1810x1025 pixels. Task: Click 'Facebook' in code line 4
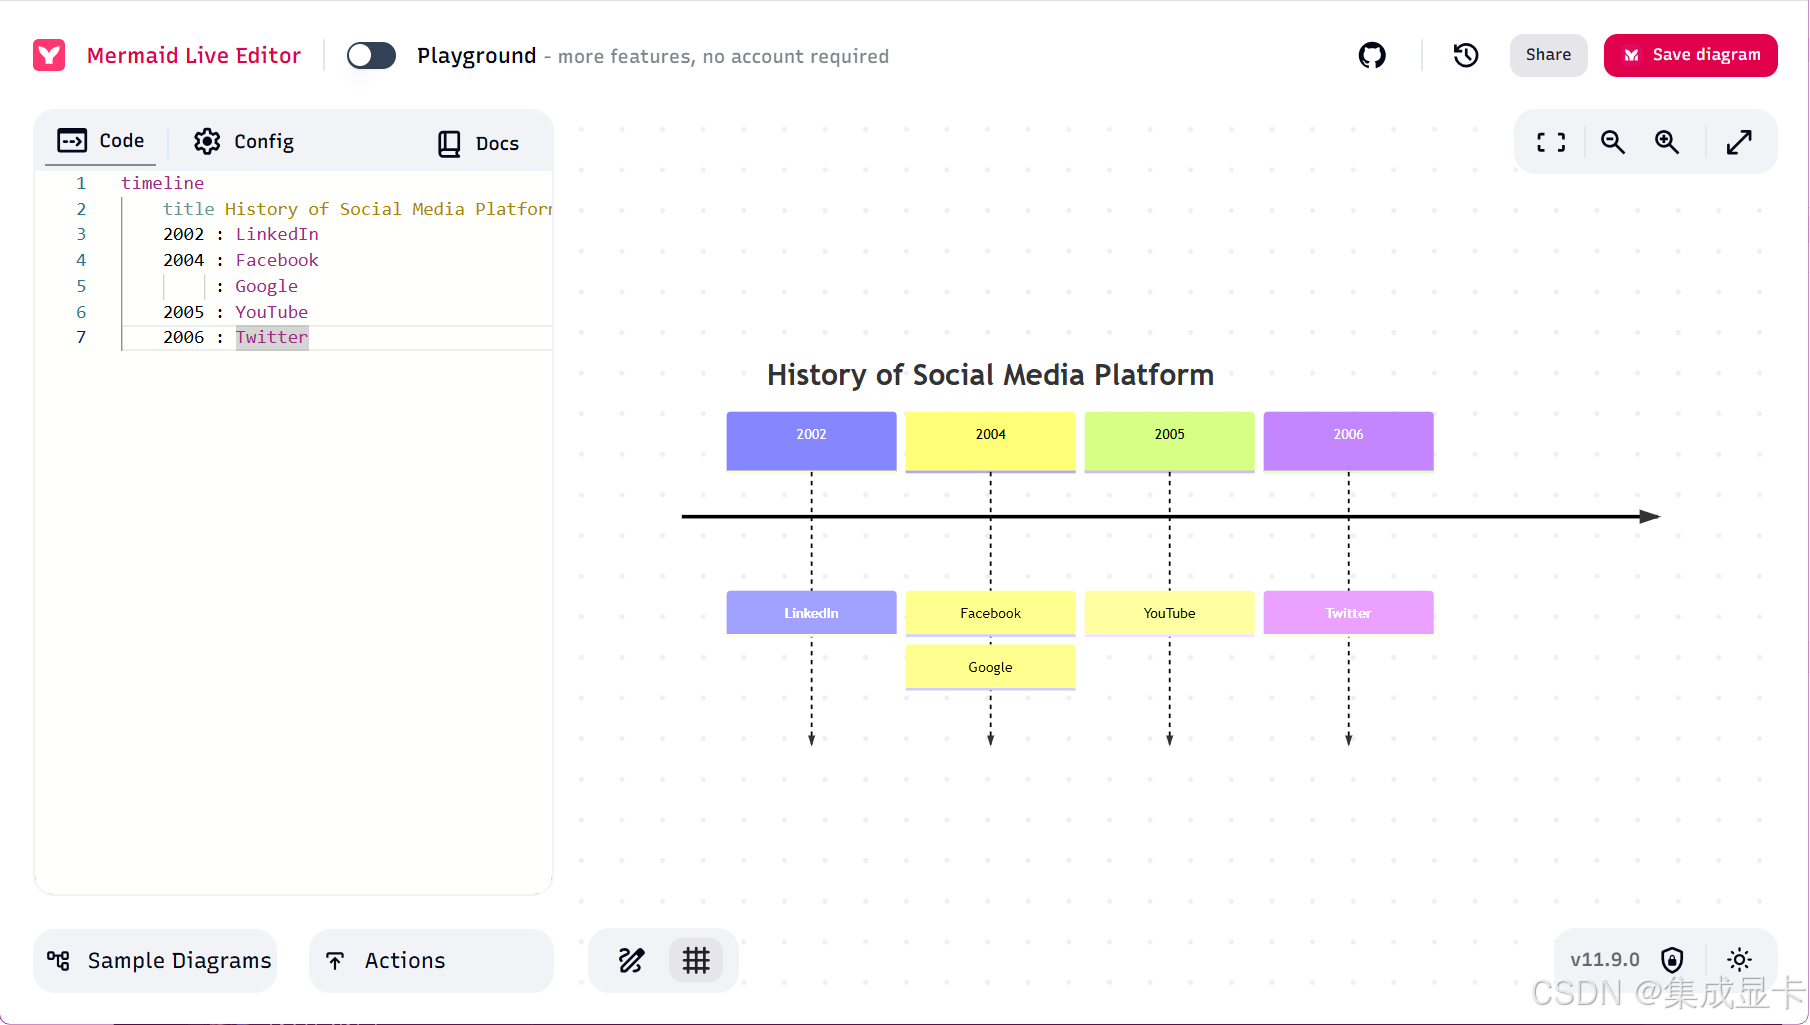pyautogui.click(x=277, y=260)
